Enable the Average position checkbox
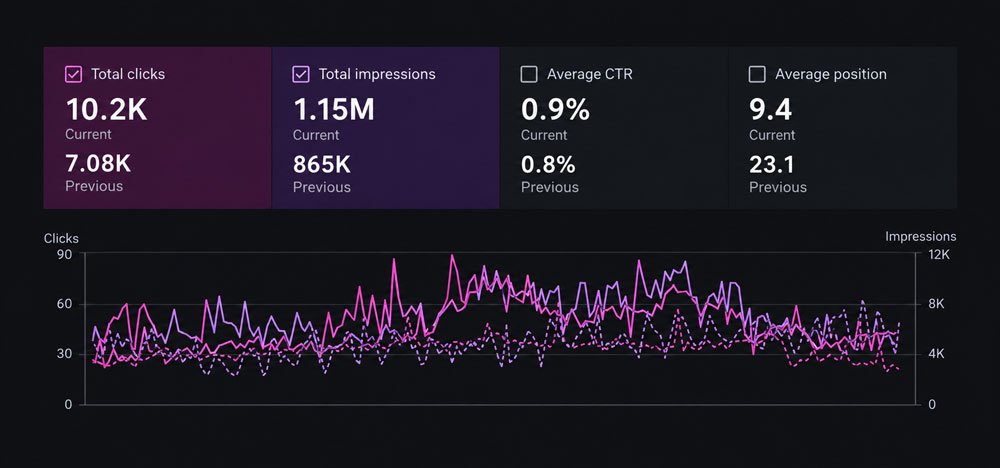1000x468 pixels. coord(757,75)
